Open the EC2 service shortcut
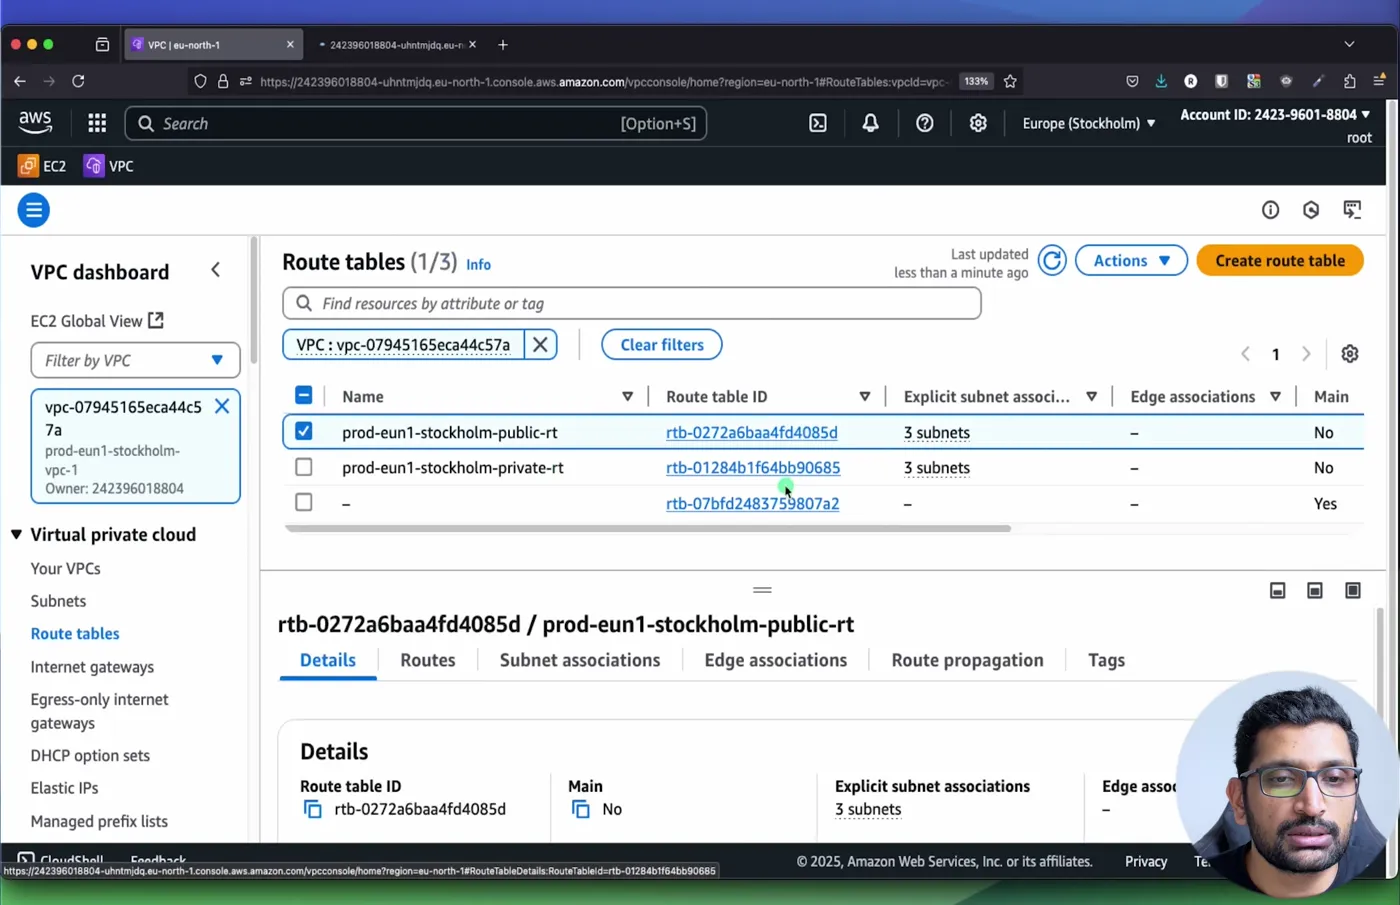Screen dimensions: 1400x905 (42, 166)
